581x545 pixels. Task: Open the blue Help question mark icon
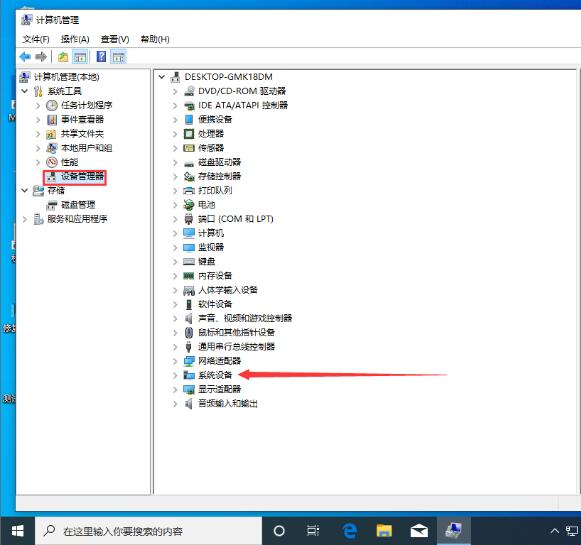[x=101, y=57]
